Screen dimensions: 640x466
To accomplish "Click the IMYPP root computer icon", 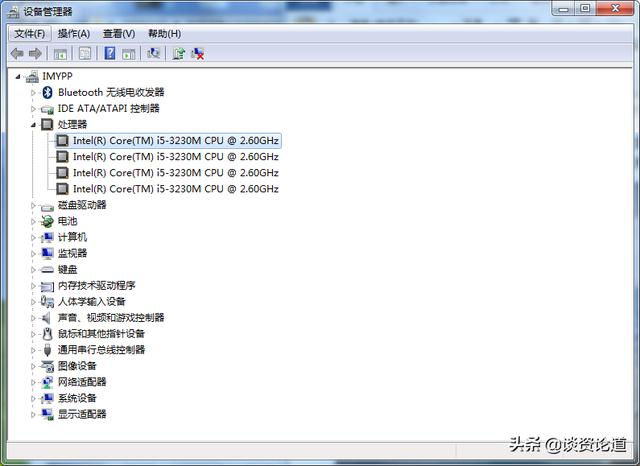I will 32,76.
